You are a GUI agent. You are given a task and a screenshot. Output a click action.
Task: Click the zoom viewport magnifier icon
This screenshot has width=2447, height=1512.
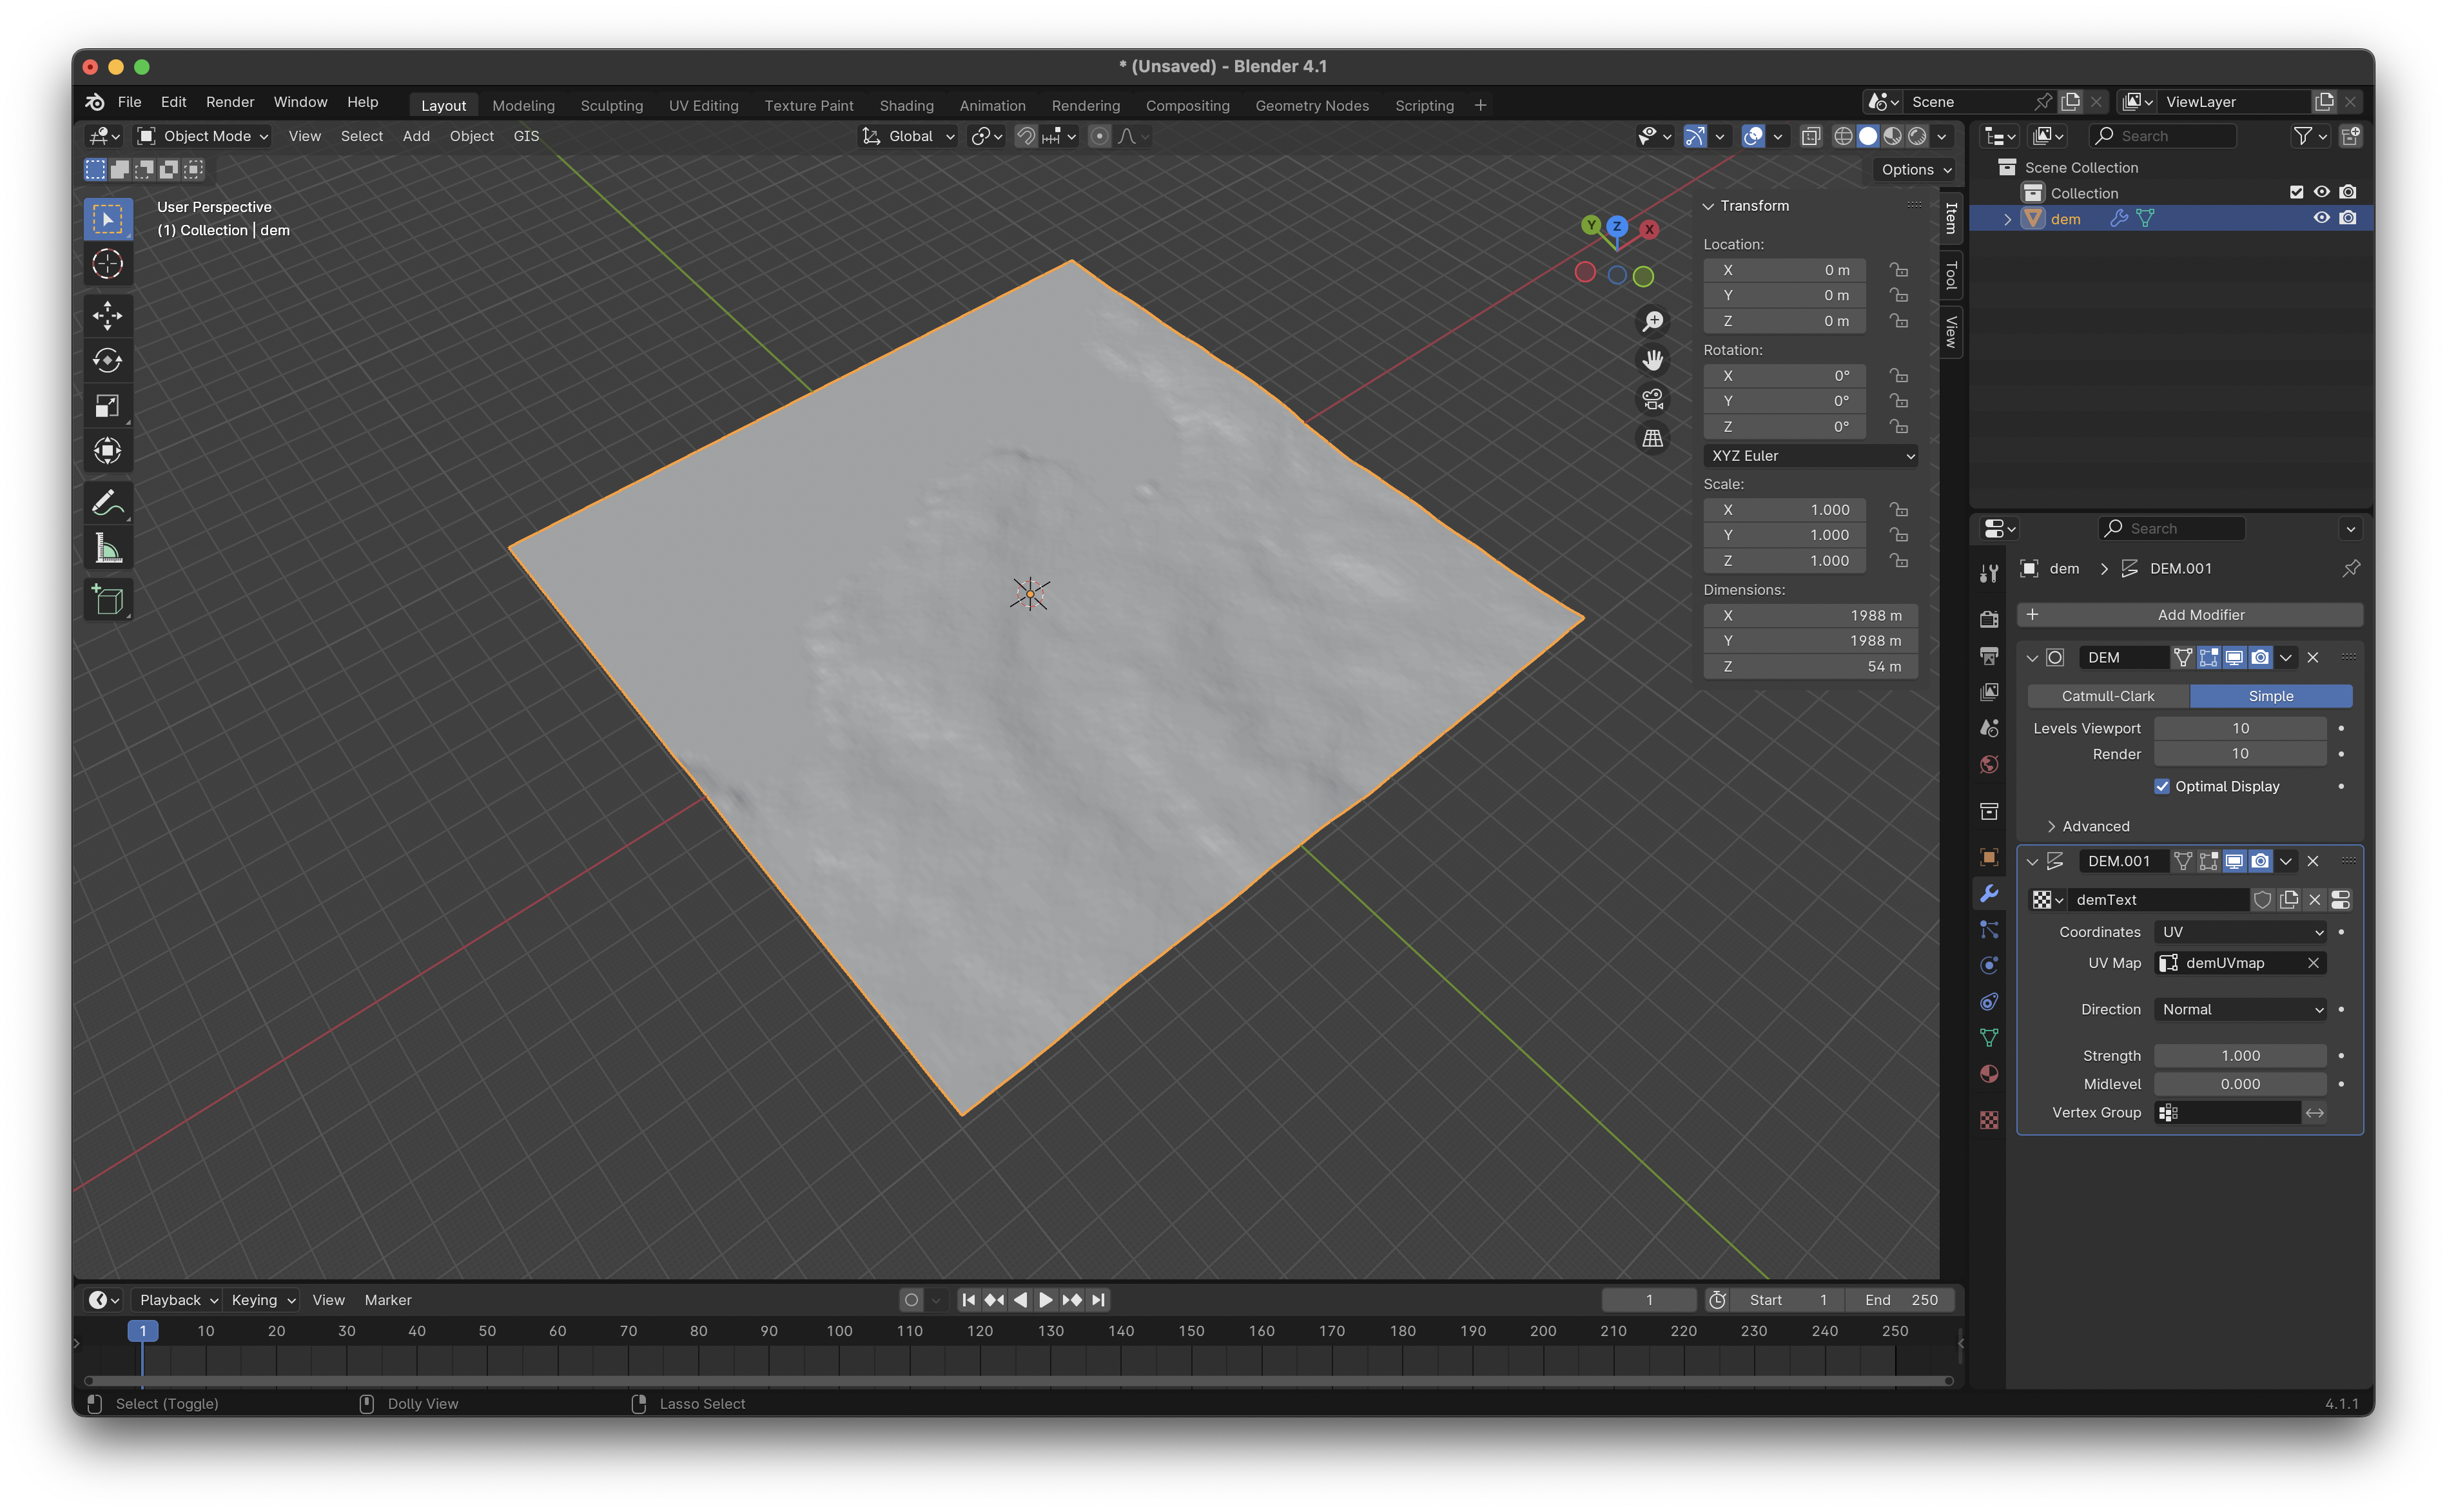[1653, 321]
